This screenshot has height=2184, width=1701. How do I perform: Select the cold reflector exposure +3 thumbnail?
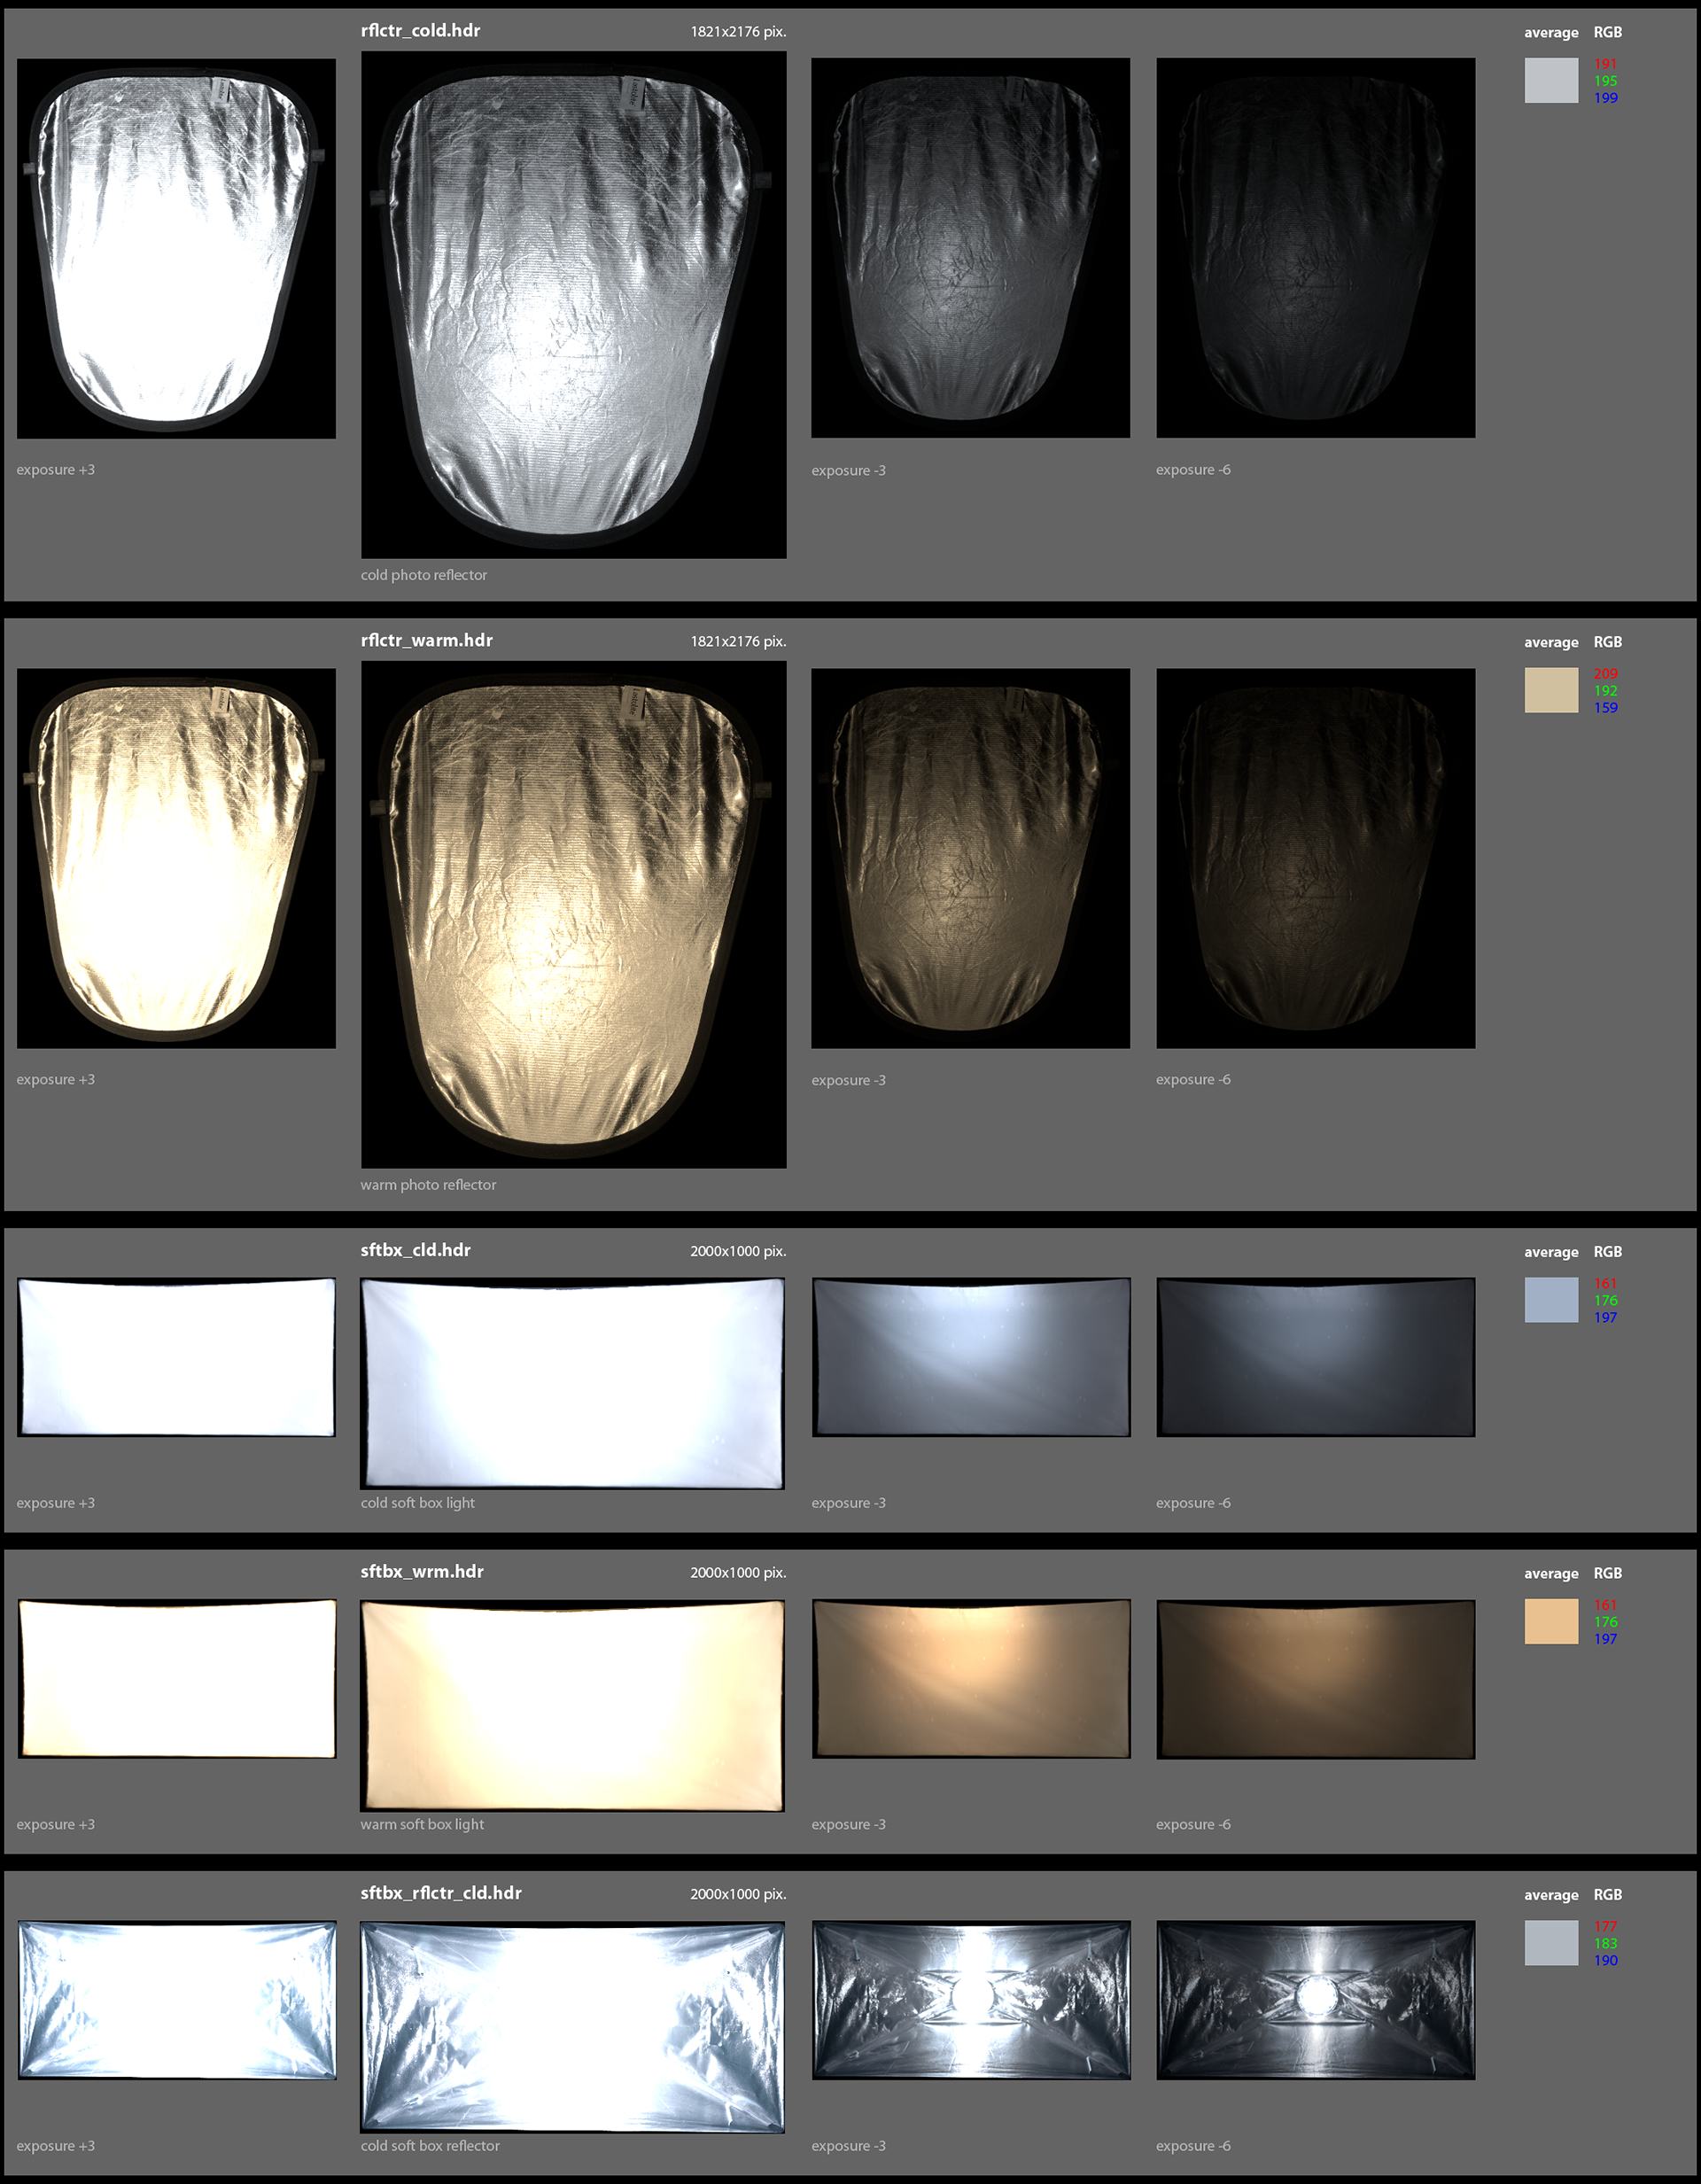(176, 248)
